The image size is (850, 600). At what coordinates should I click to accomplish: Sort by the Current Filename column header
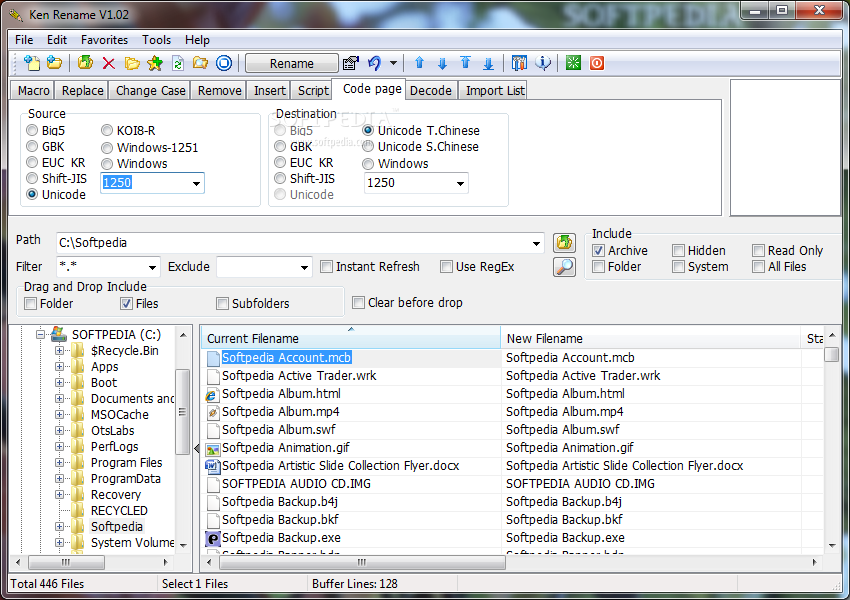pos(351,338)
